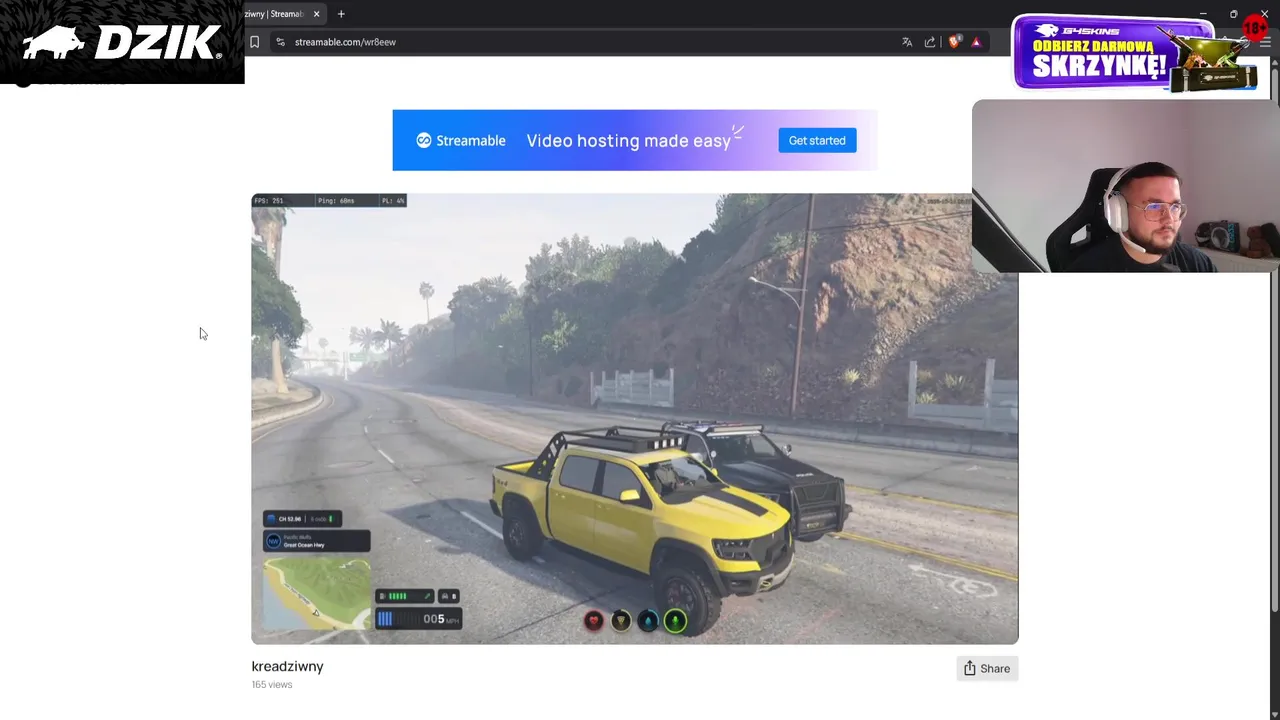
Task: Open the Brave Rewards triangle icon
Action: click(976, 42)
